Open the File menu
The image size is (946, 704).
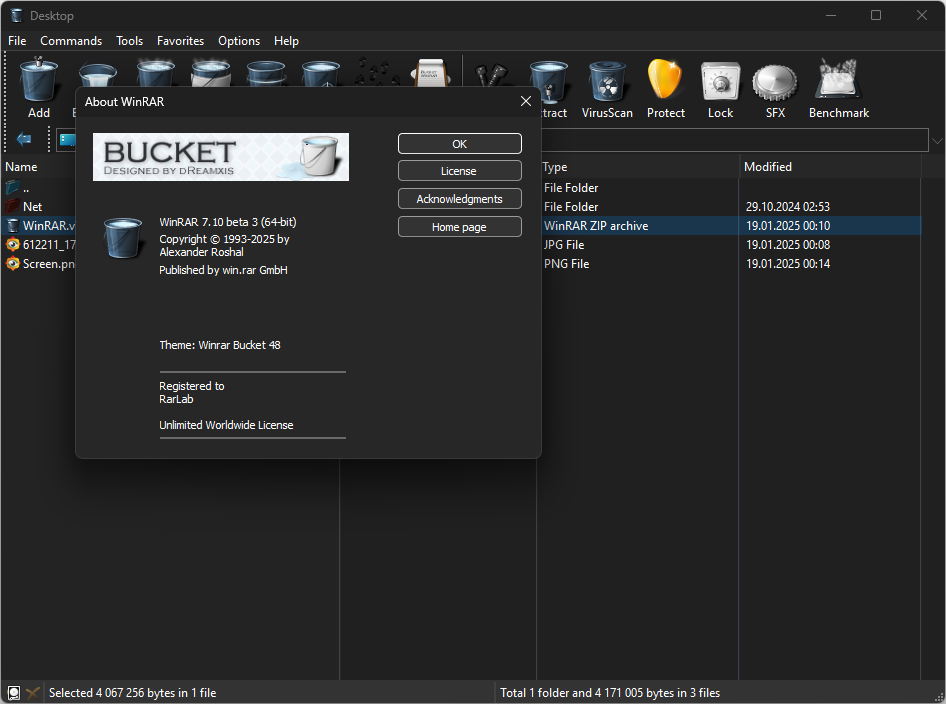coord(17,40)
